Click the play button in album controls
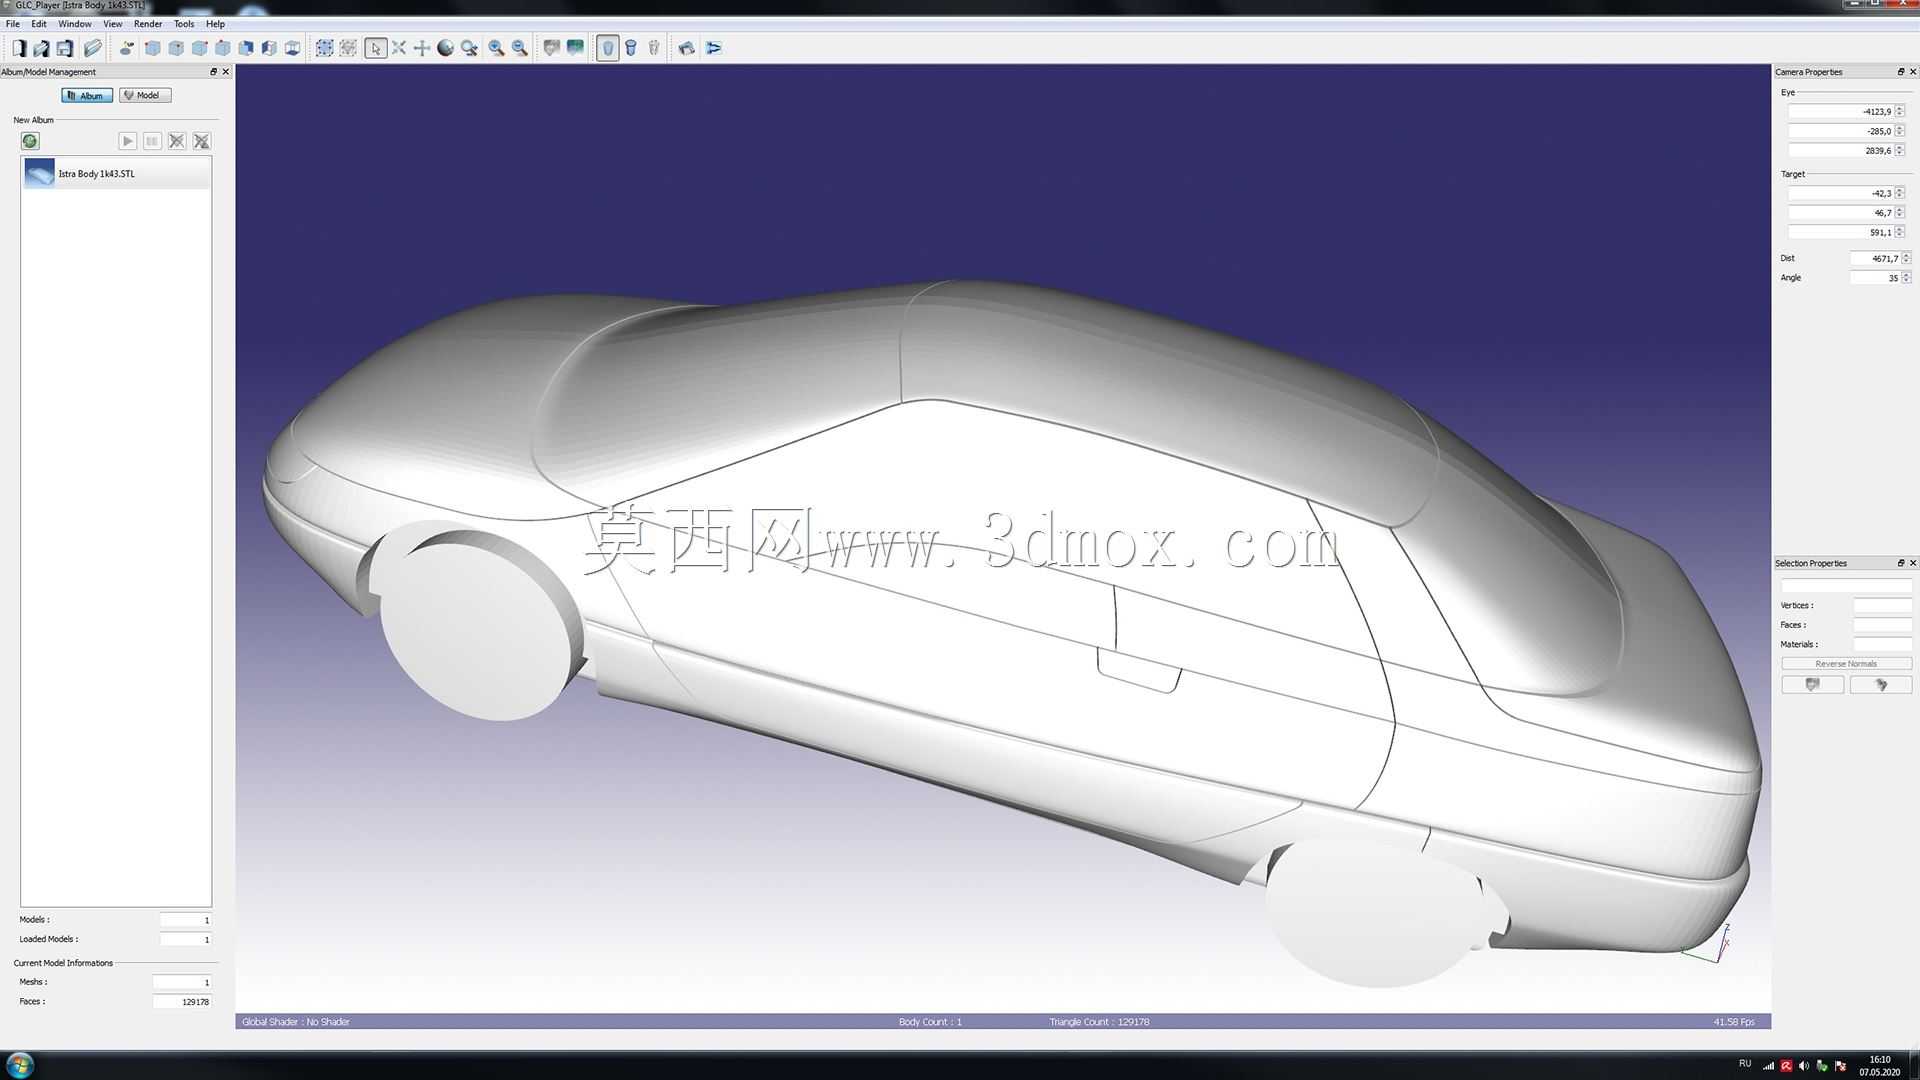 coord(127,141)
